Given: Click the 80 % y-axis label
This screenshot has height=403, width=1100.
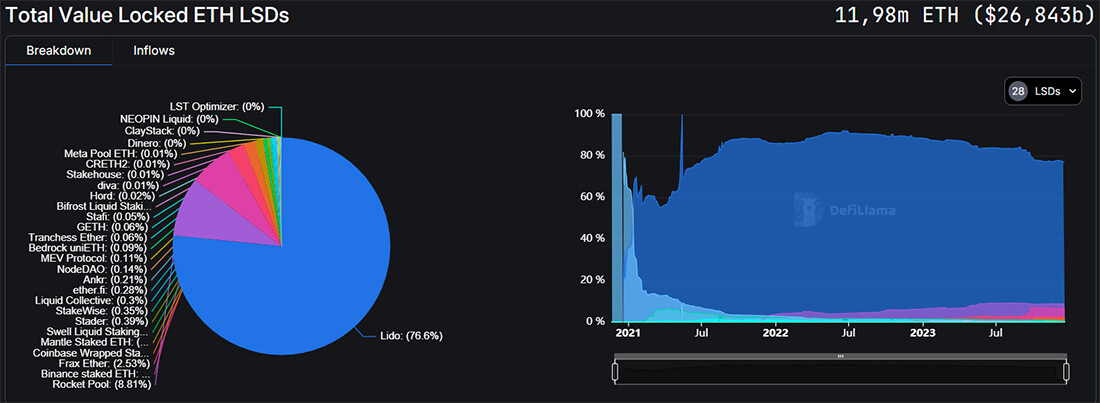Looking at the screenshot, I should (592, 154).
